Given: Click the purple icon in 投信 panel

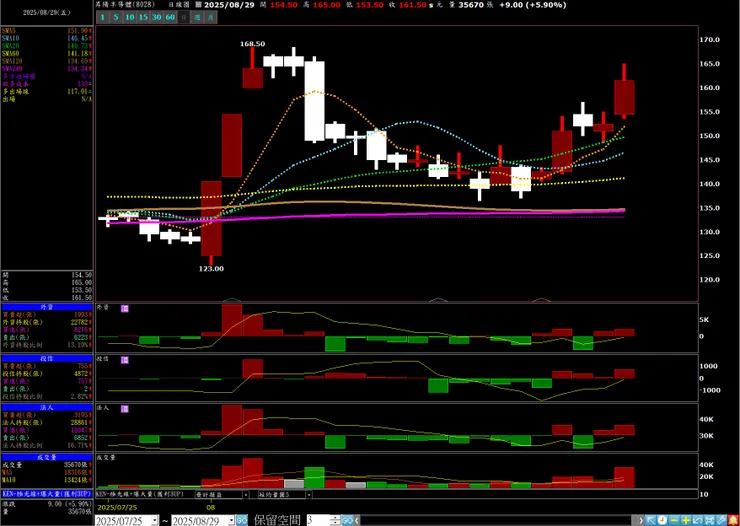Looking at the screenshot, I should coord(125,360).
